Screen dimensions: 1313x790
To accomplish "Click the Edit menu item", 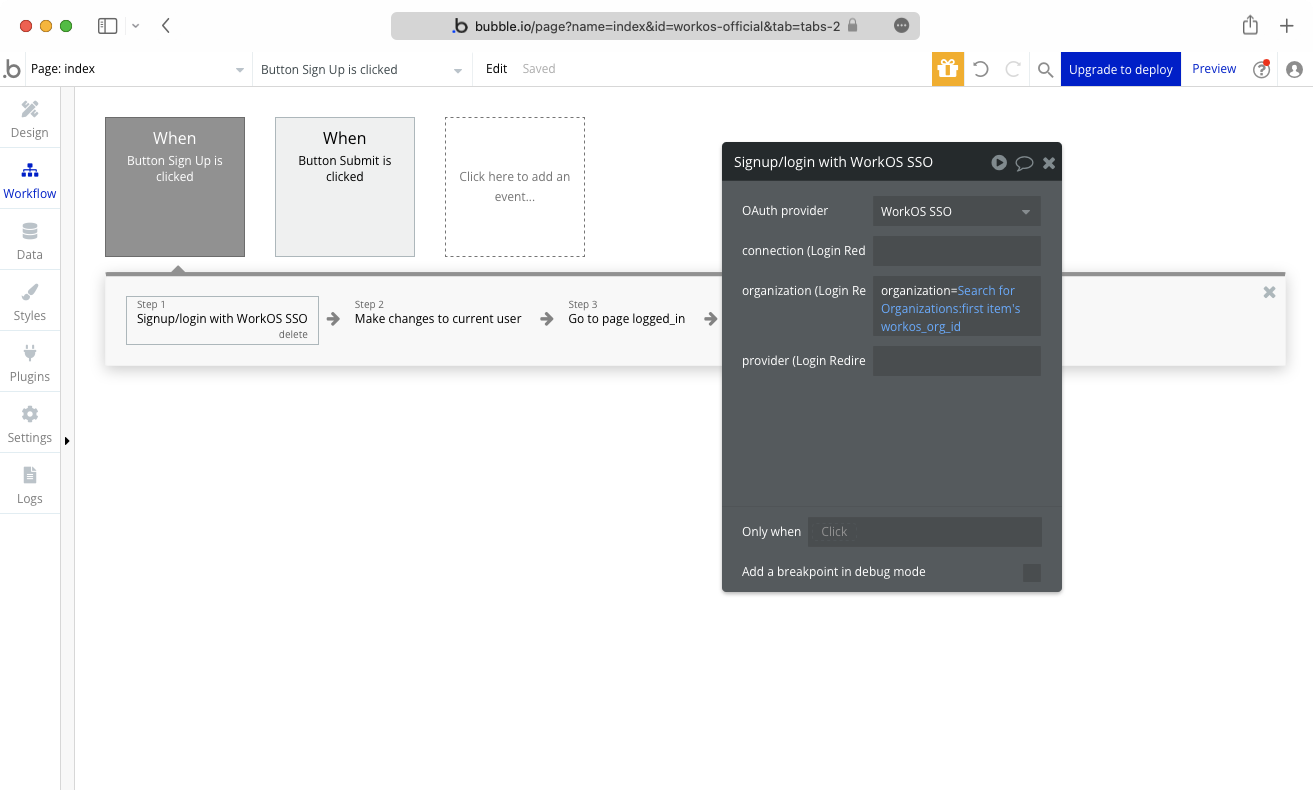I will (495, 68).
